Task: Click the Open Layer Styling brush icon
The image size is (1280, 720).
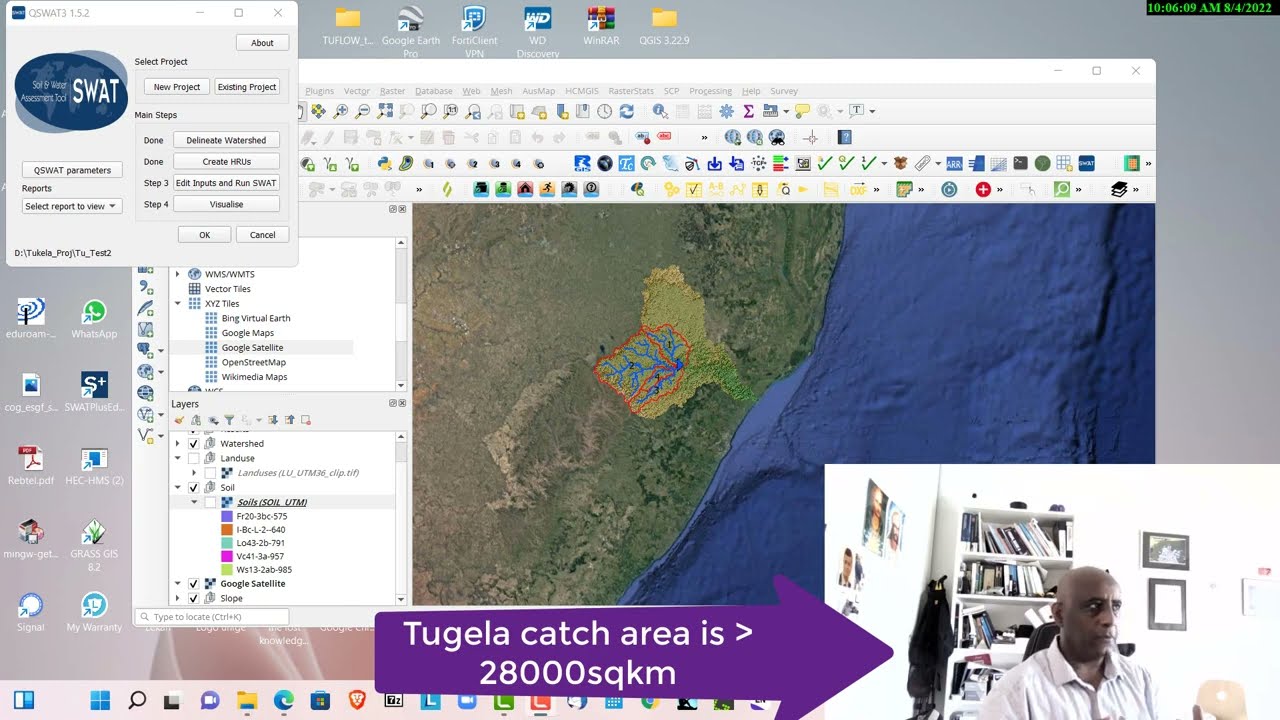Action: pyautogui.click(x=179, y=420)
